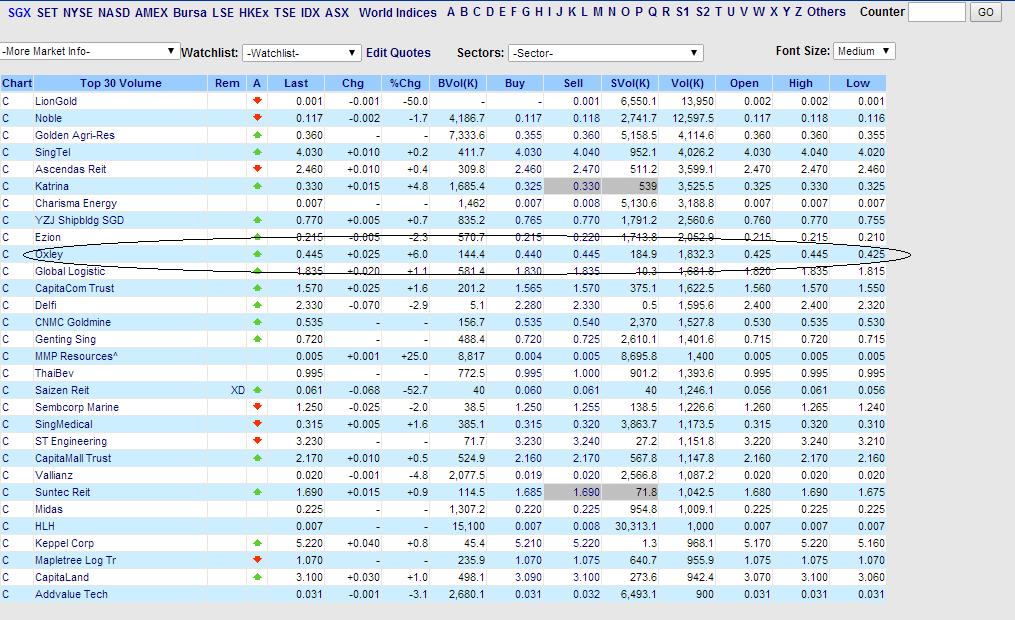This screenshot has height=620, width=1015.
Task: Select the SGX exchange tab
Action: click(19, 12)
